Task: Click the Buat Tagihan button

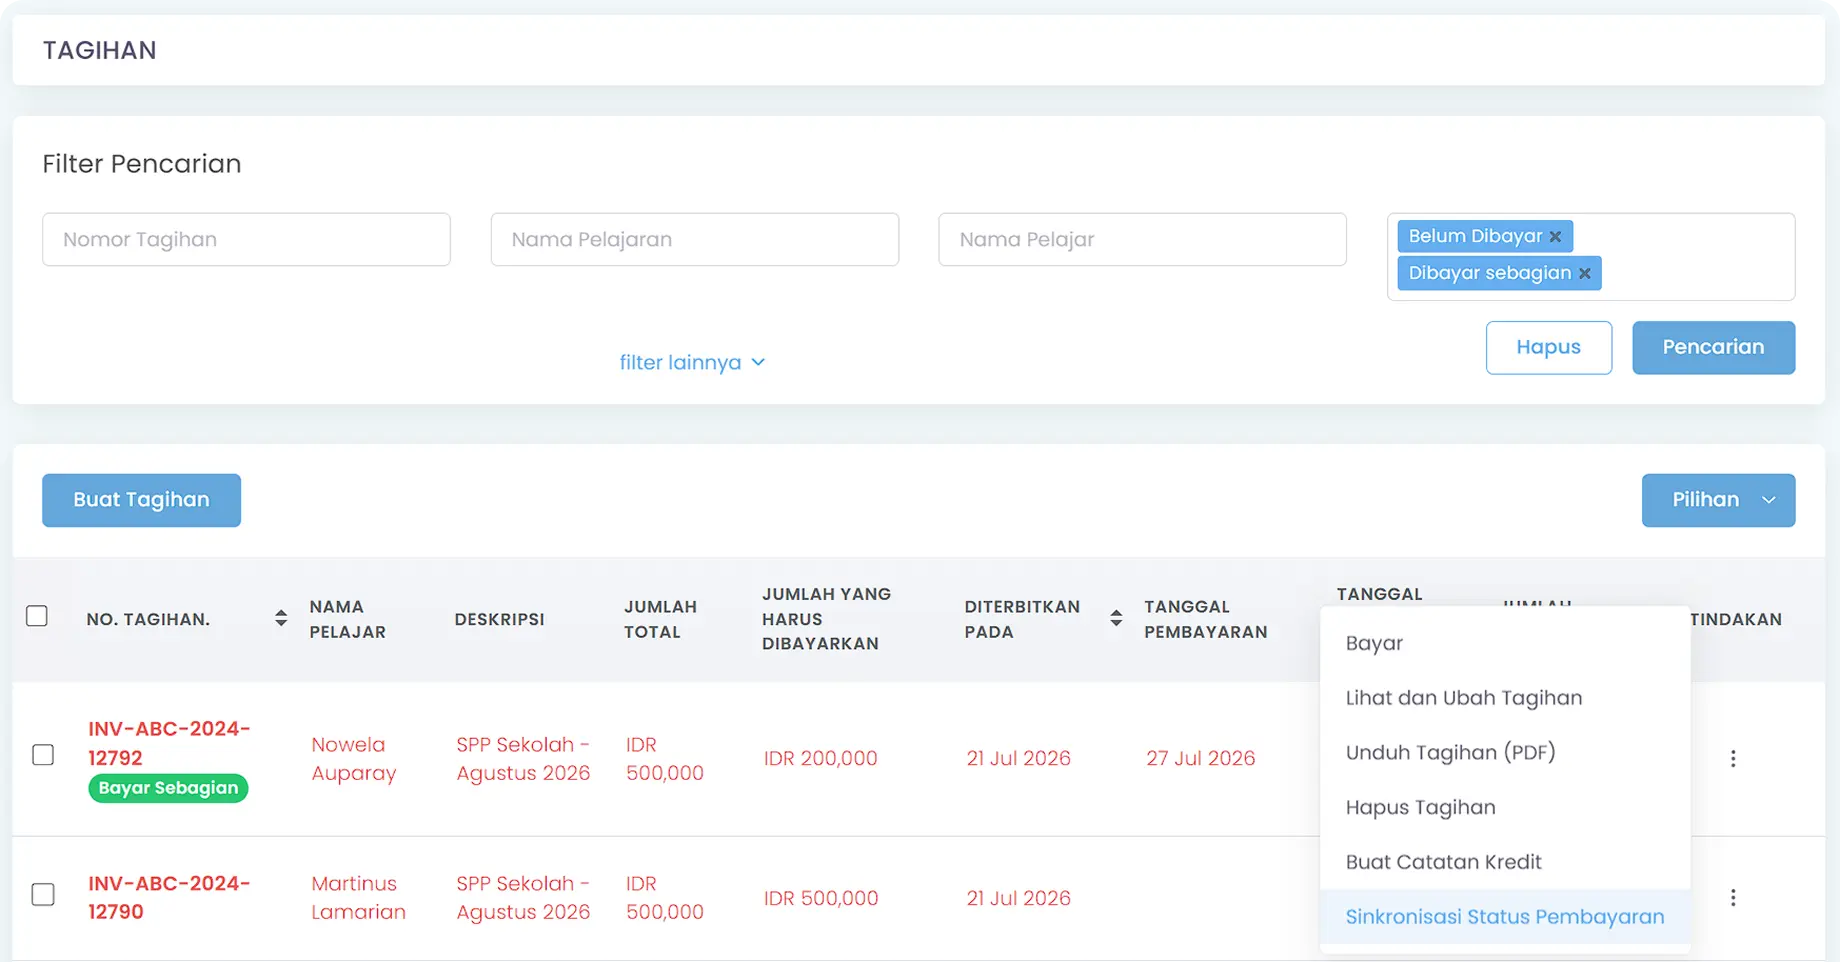Action: [141, 500]
